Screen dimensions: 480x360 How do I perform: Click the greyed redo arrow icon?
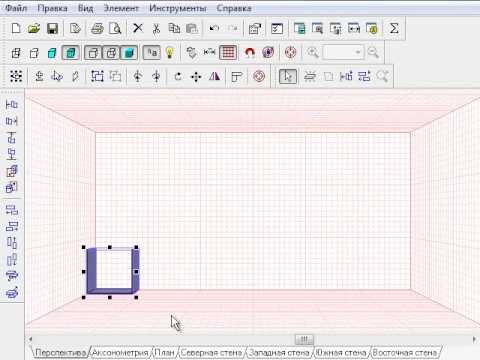tap(233, 29)
